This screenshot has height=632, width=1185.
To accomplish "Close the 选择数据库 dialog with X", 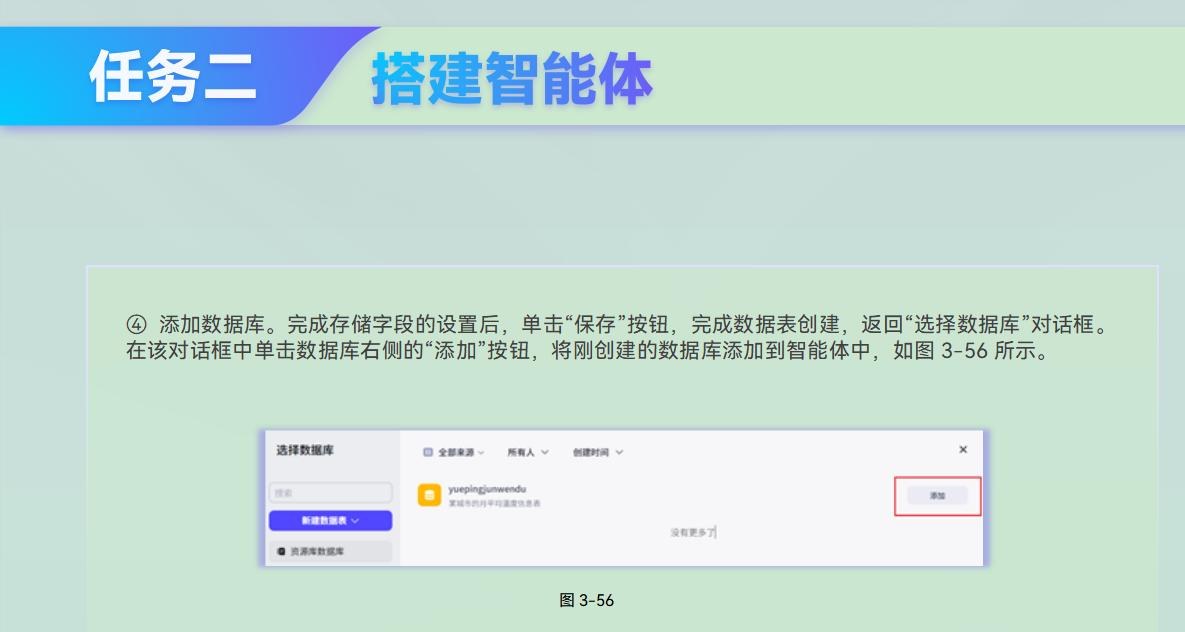I will [963, 450].
